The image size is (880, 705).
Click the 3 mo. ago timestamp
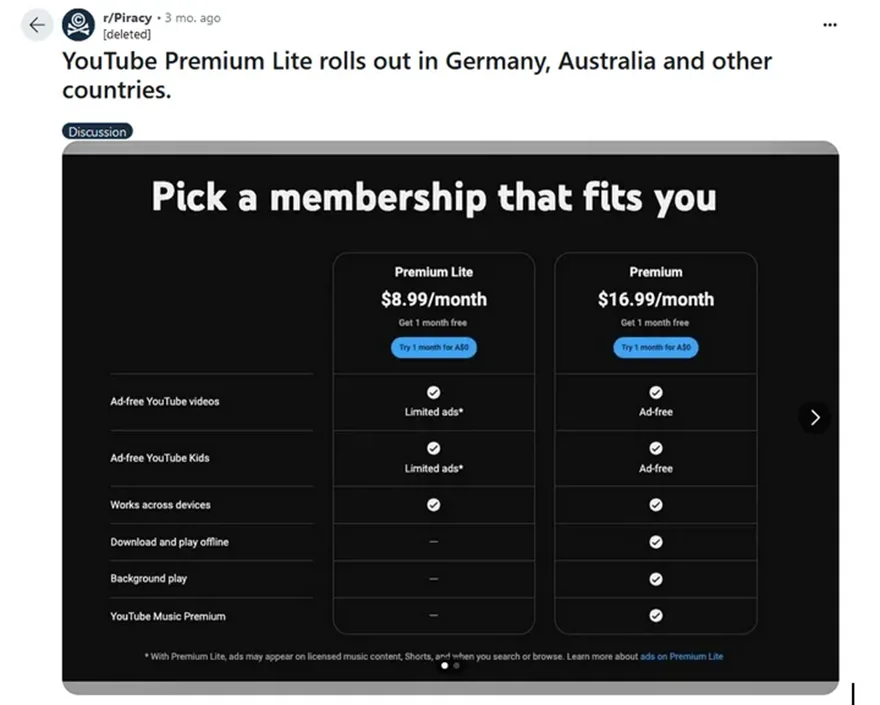tap(190, 17)
